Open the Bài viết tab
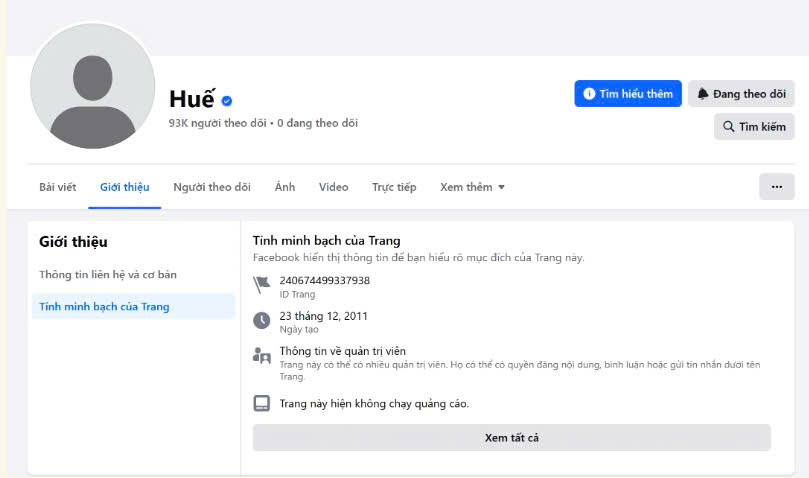 point(58,187)
